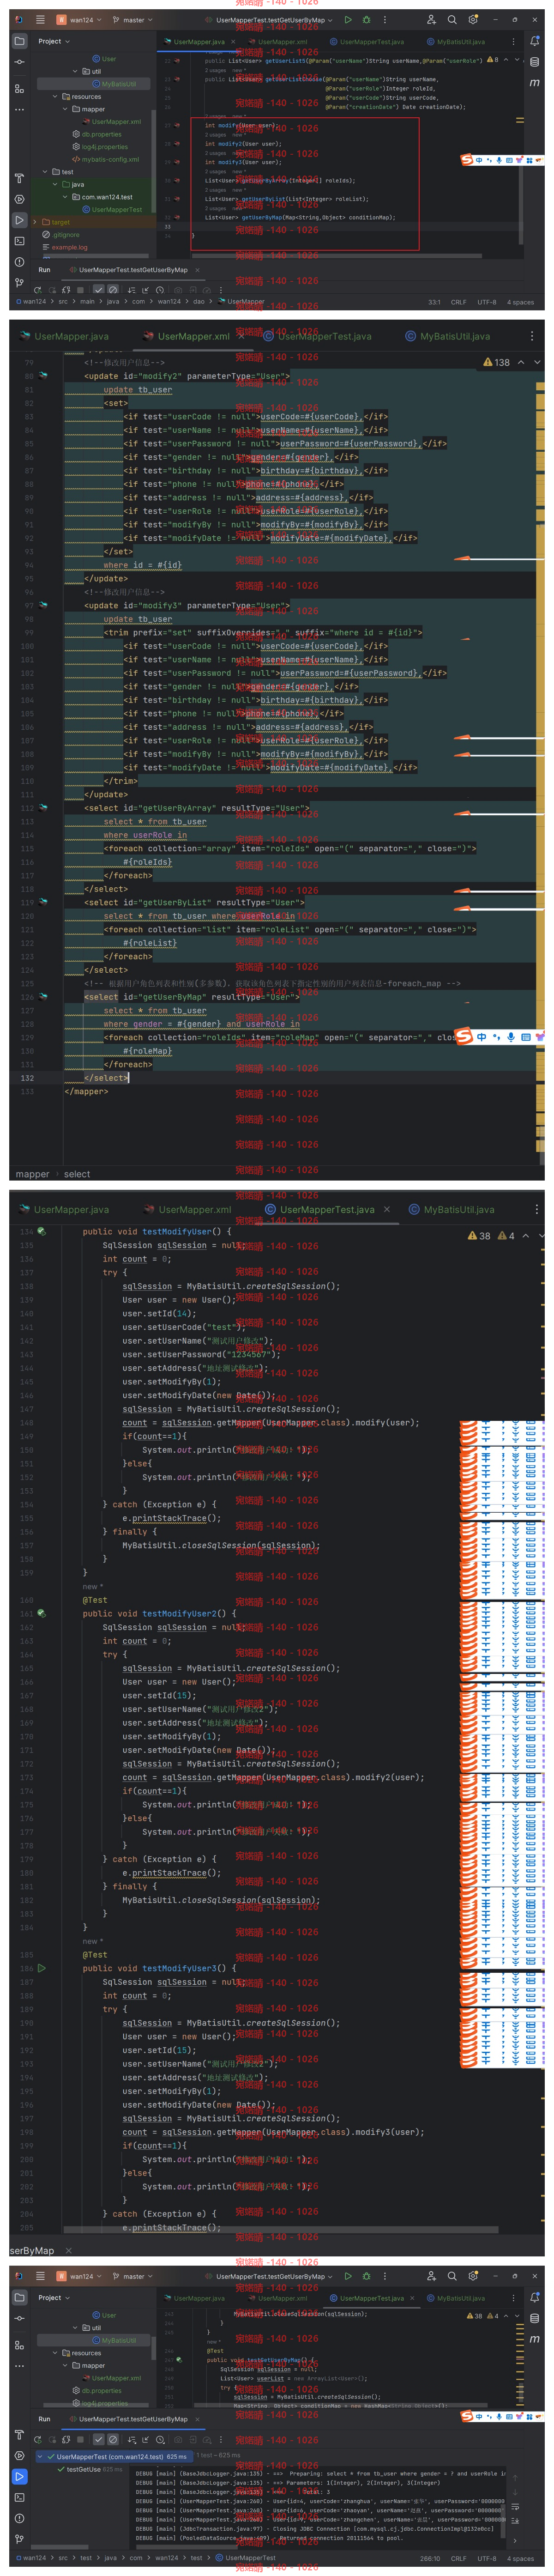This screenshot has height=2576, width=554.
Task: Toggle Show Passed checkmark in 33:1 window Run toolbar
Action: (x=98, y=290)
